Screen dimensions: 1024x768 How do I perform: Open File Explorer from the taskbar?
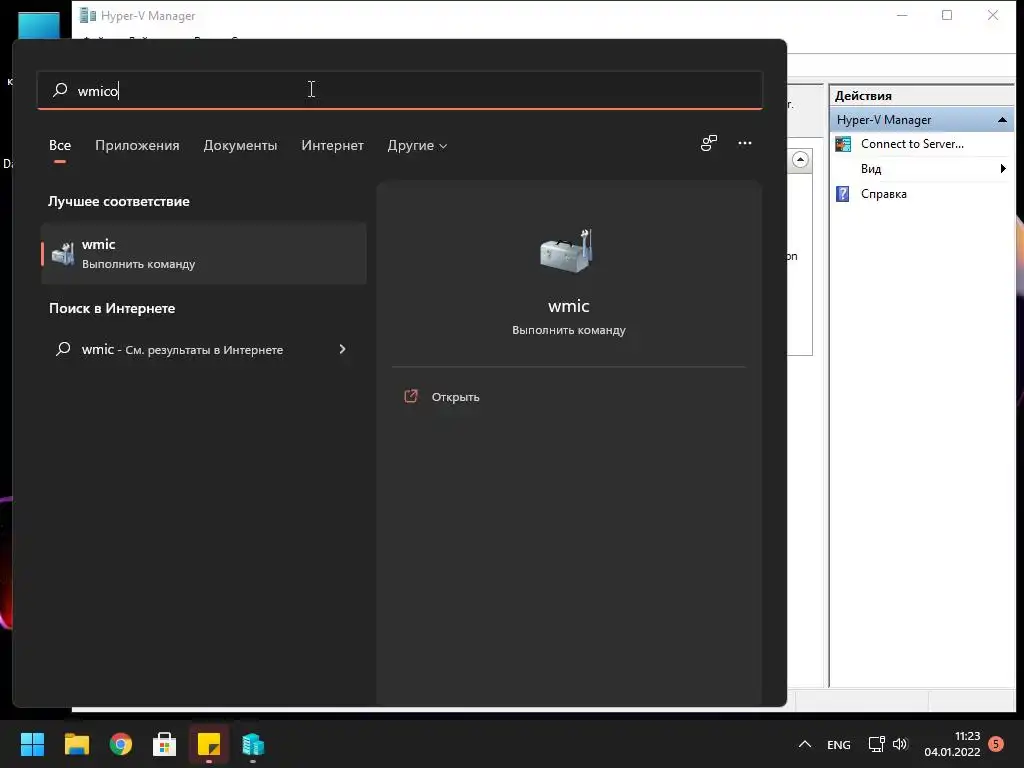pyautogui.click(x=76, y=744)
